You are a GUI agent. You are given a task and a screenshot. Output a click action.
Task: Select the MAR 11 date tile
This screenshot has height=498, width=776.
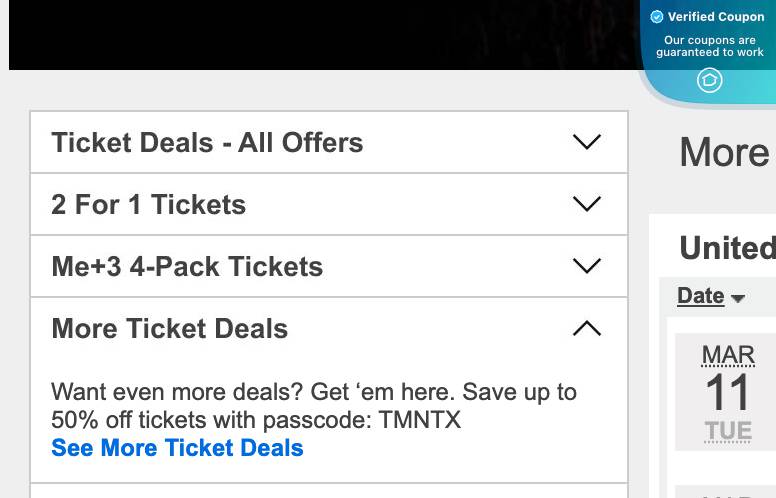click(727, 392)
